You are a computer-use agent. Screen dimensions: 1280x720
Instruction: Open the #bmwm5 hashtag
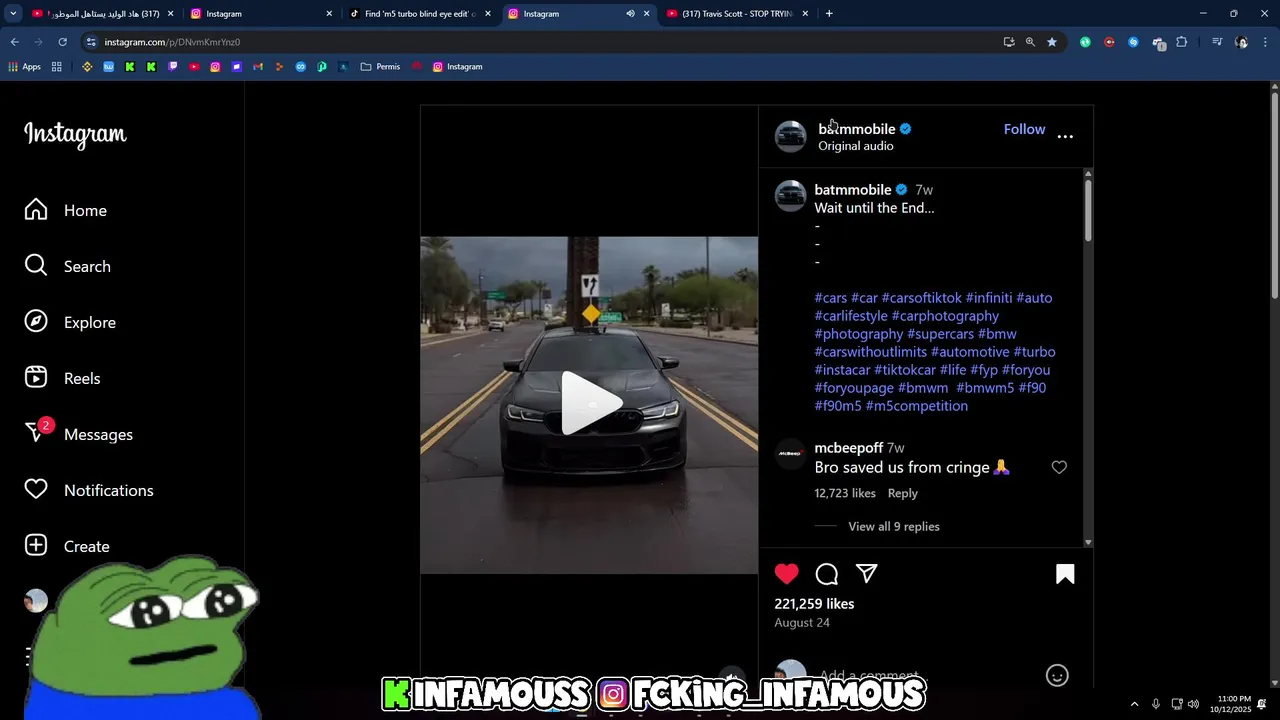point(985,388)
